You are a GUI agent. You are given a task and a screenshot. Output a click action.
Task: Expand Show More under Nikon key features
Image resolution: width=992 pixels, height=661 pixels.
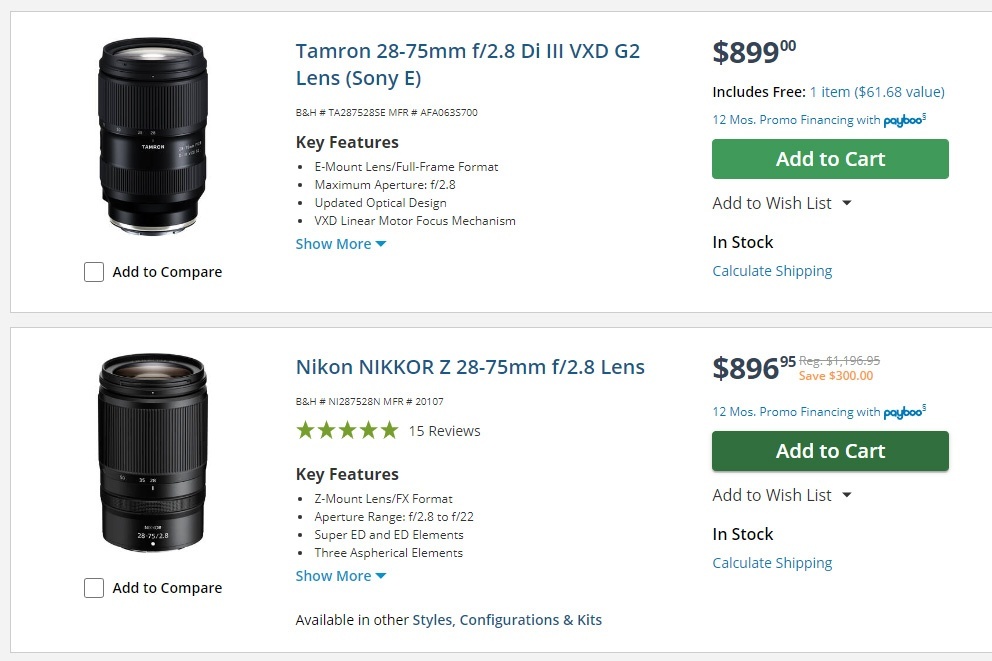[x=340, y=576]
